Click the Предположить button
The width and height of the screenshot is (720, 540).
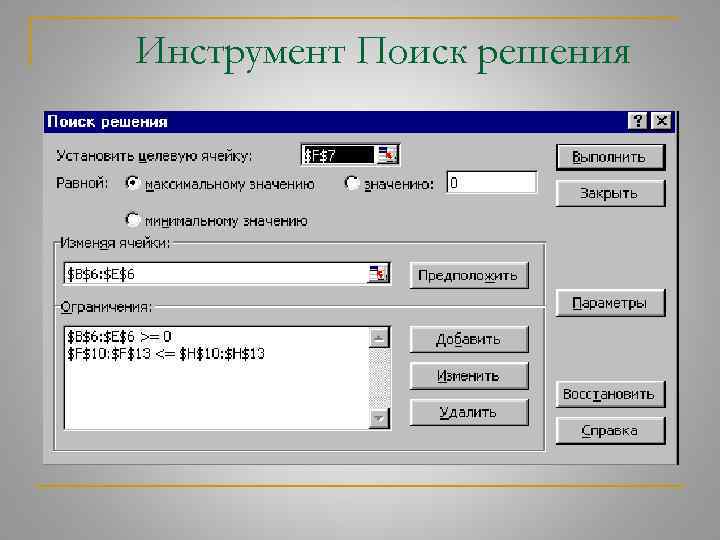click(469, 275)
